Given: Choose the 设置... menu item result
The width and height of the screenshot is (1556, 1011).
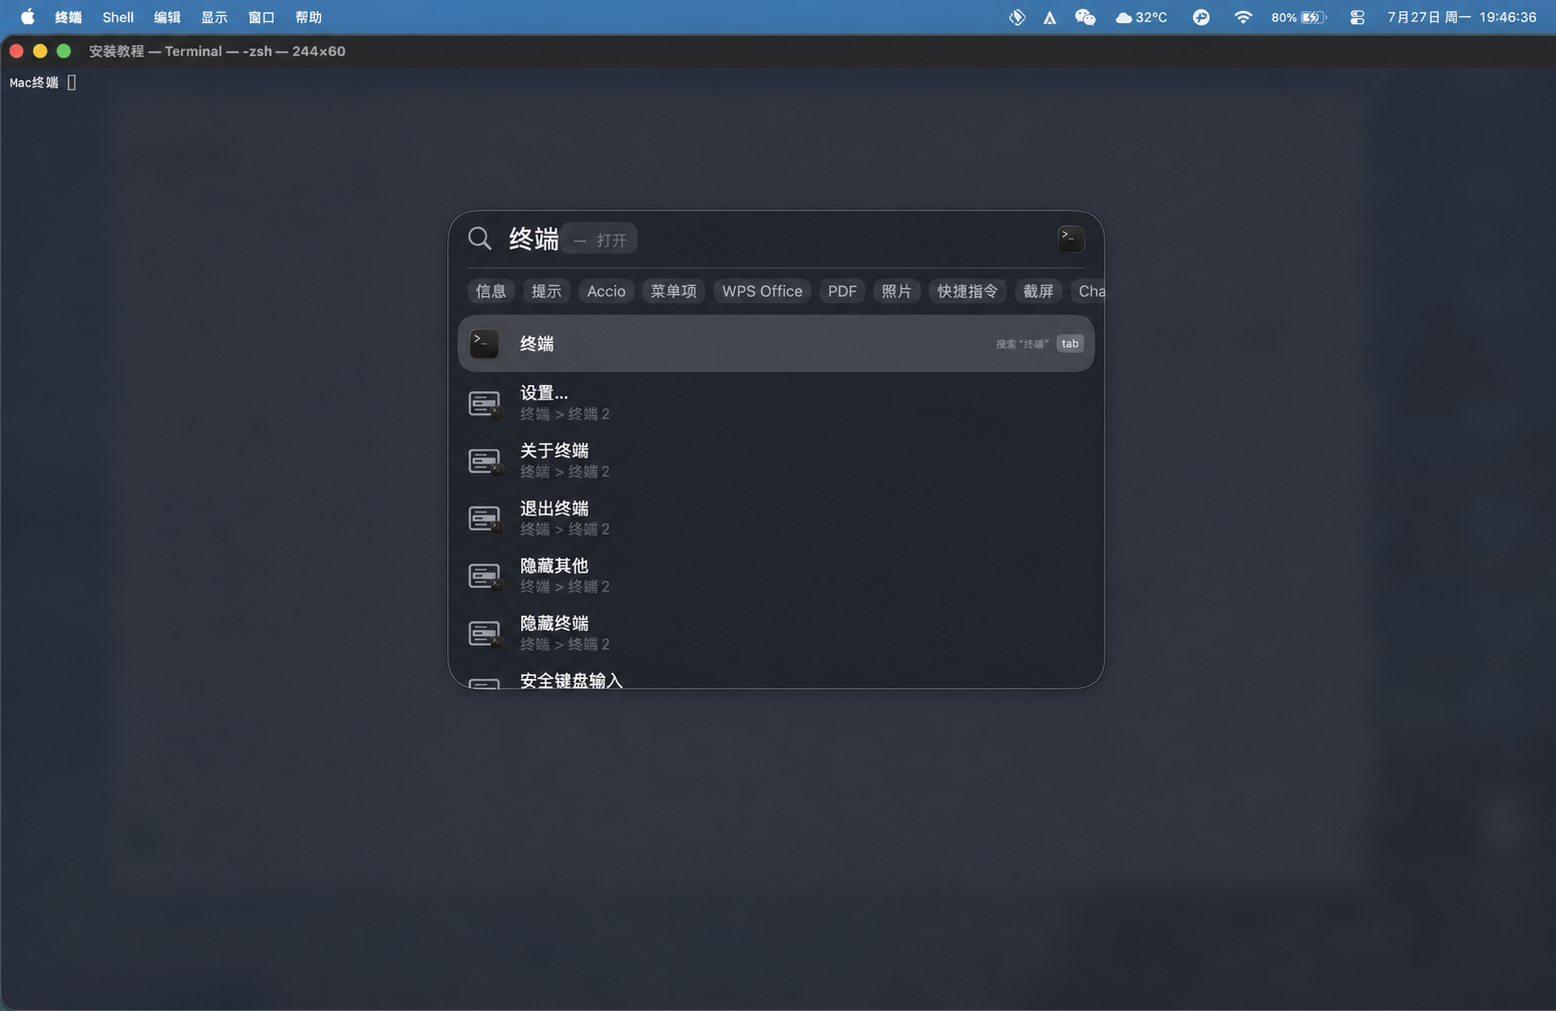Looking at the screenshot, I should [x=776, y=402].
